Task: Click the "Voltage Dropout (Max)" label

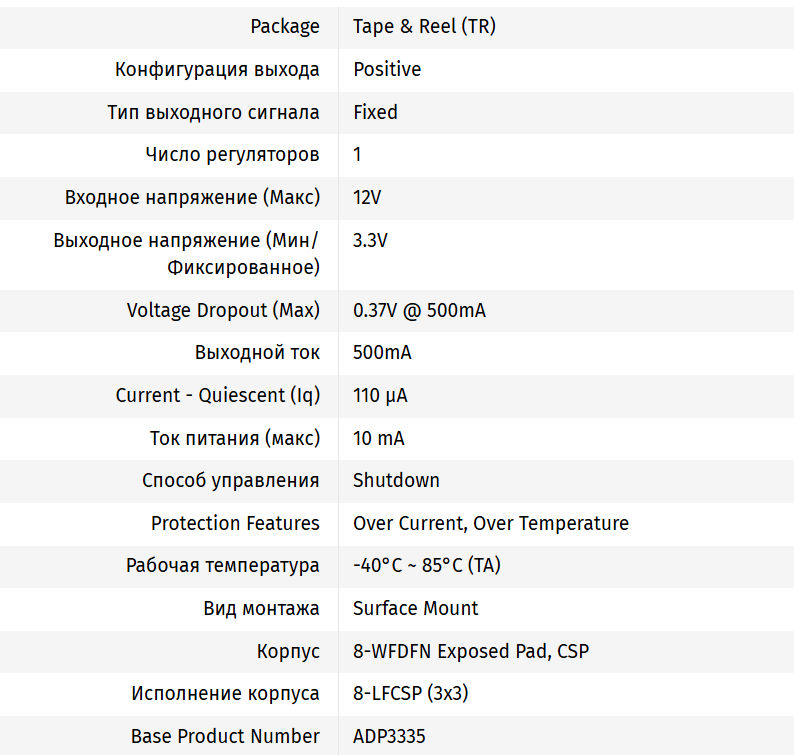Action: [223, 311]
